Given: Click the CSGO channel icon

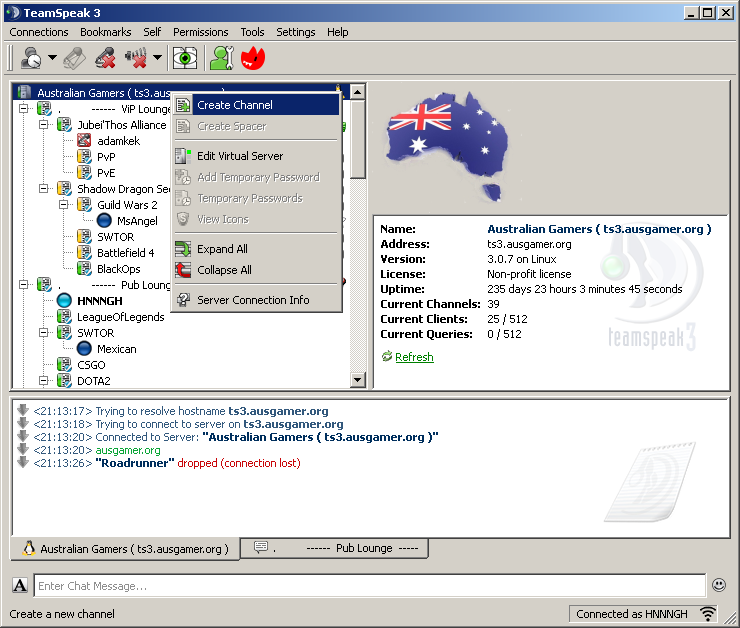Looking at the screenshot, I should 64,365.
